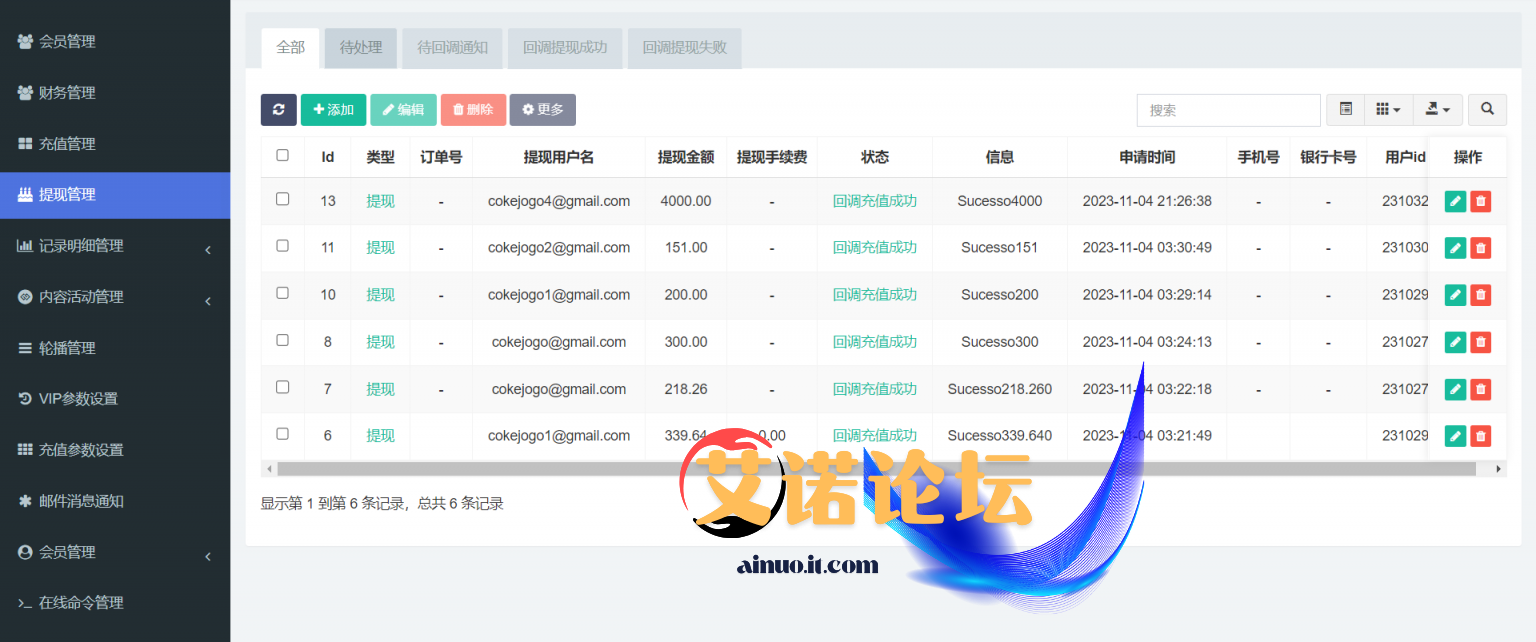Toggle the card view icon
Screen dimensions: 1536x642
[1345, 110]
